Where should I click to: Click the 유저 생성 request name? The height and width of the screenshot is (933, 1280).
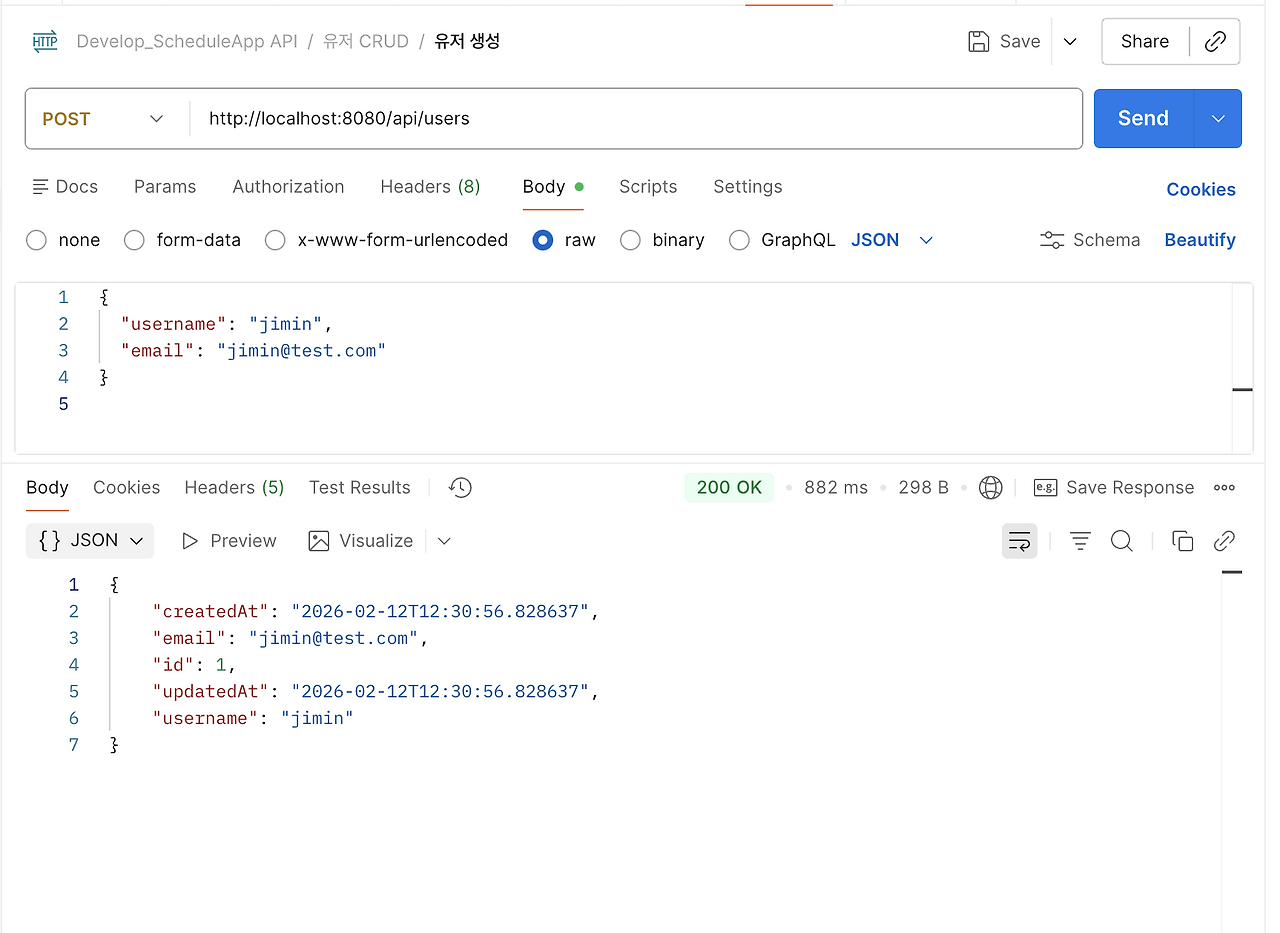pyautogui.click(x=467, y=41)
